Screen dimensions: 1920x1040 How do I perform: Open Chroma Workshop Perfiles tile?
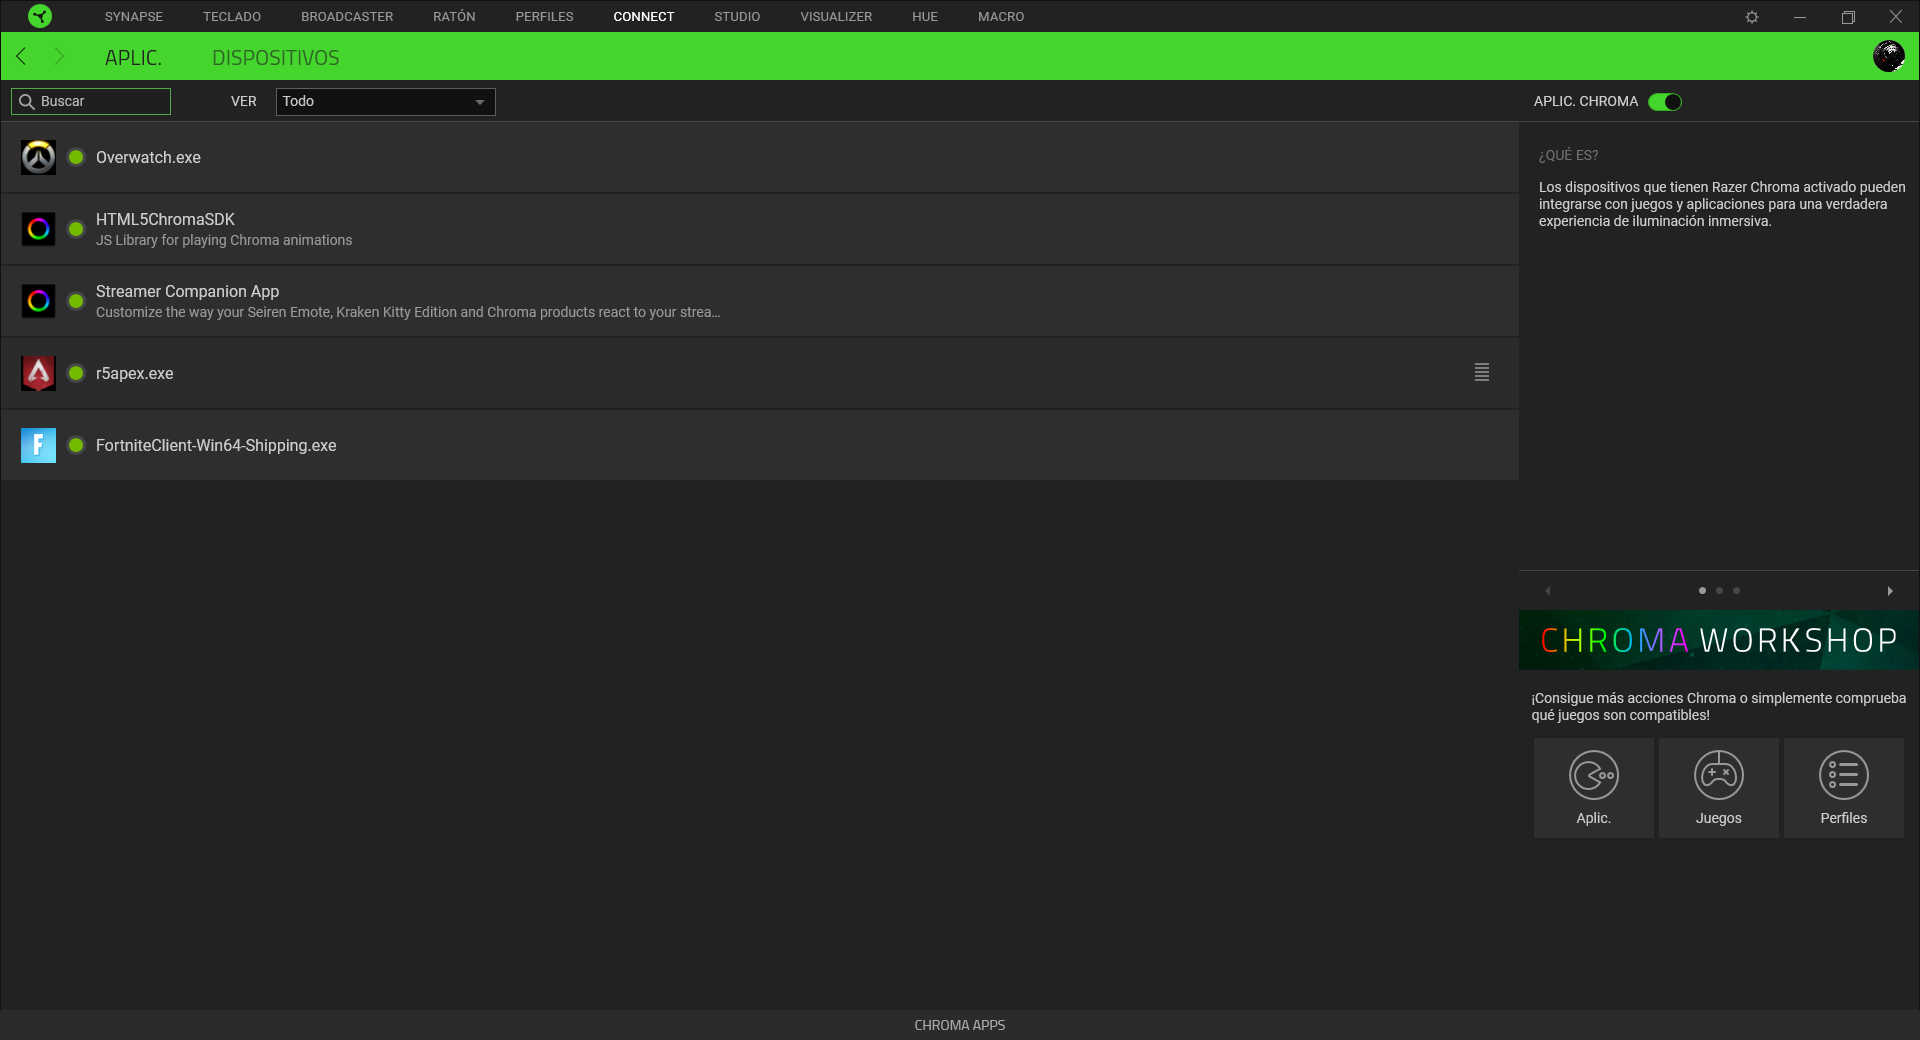pos(1844,788)
